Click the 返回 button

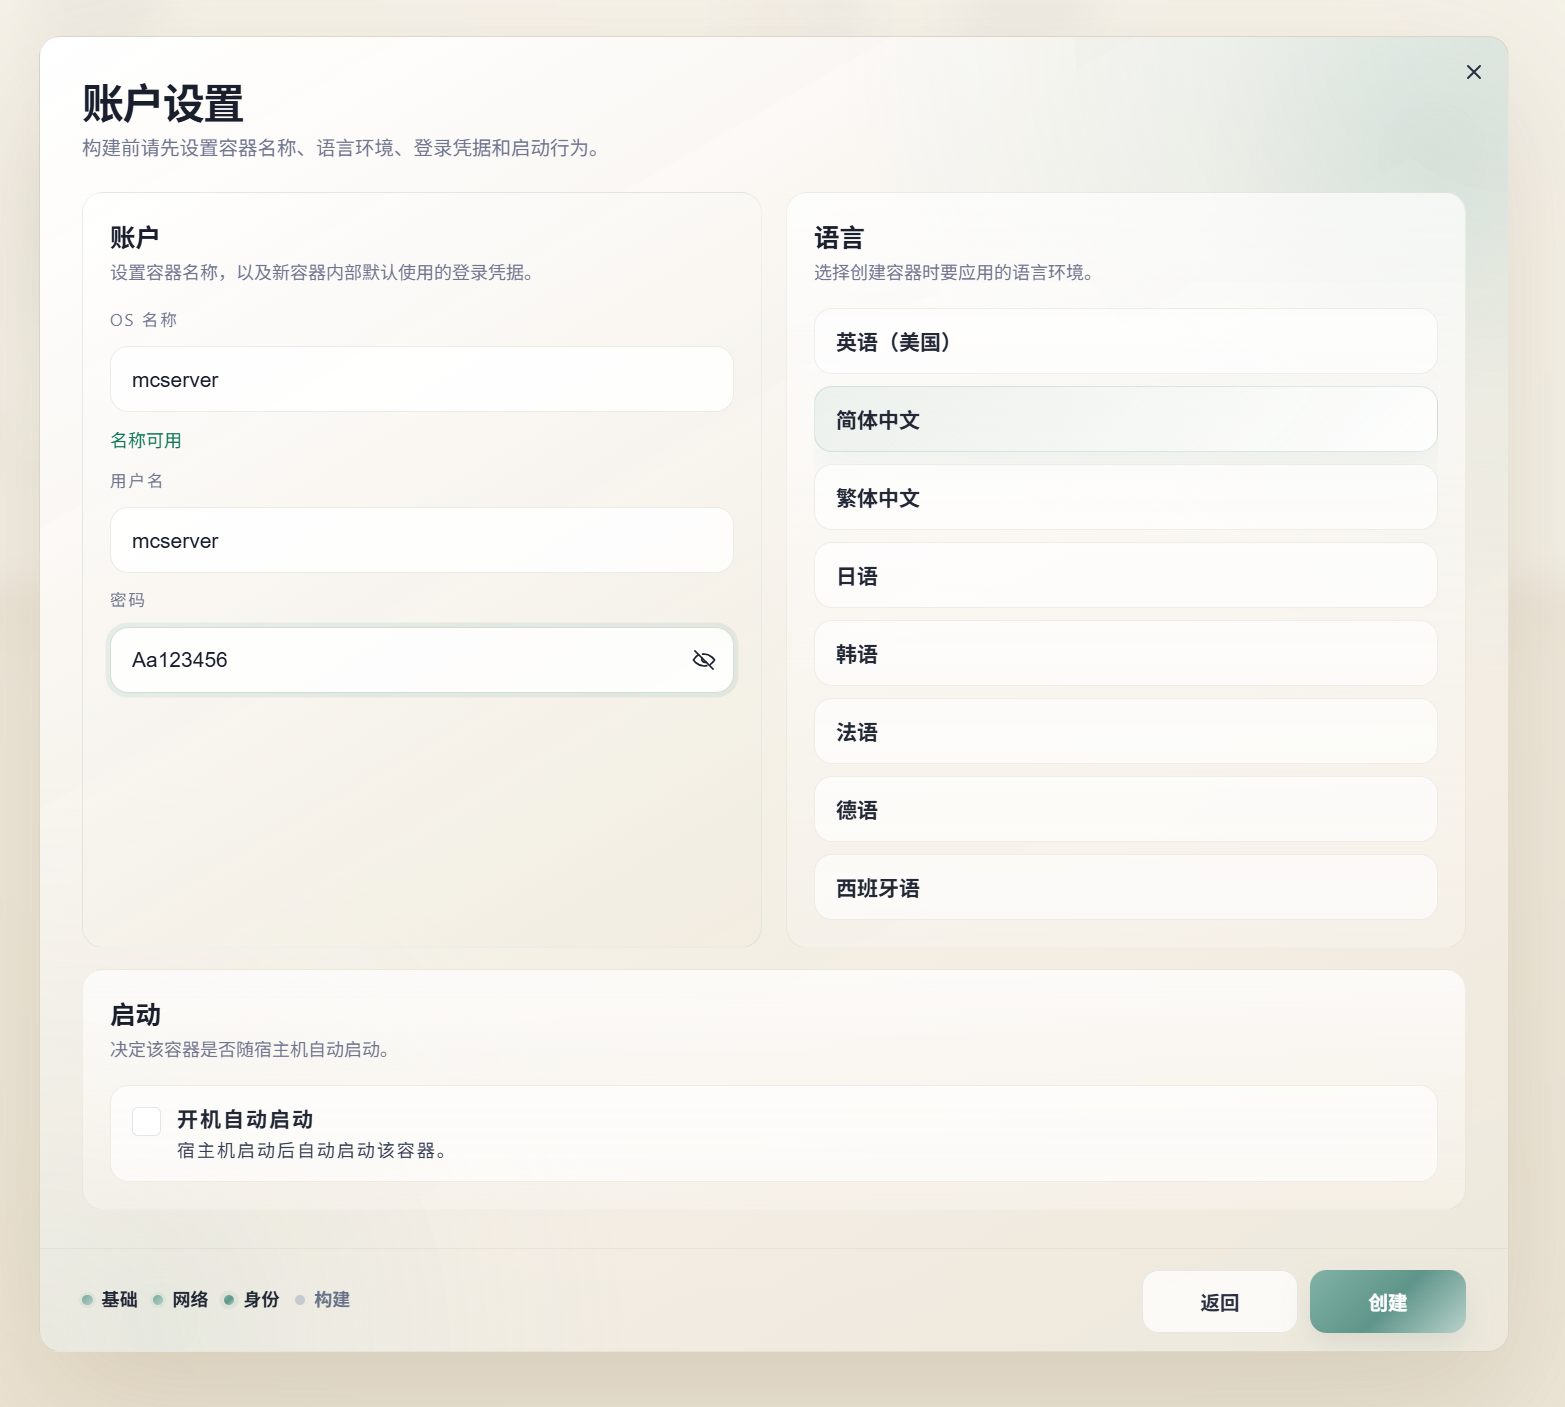[1219, 1302]
